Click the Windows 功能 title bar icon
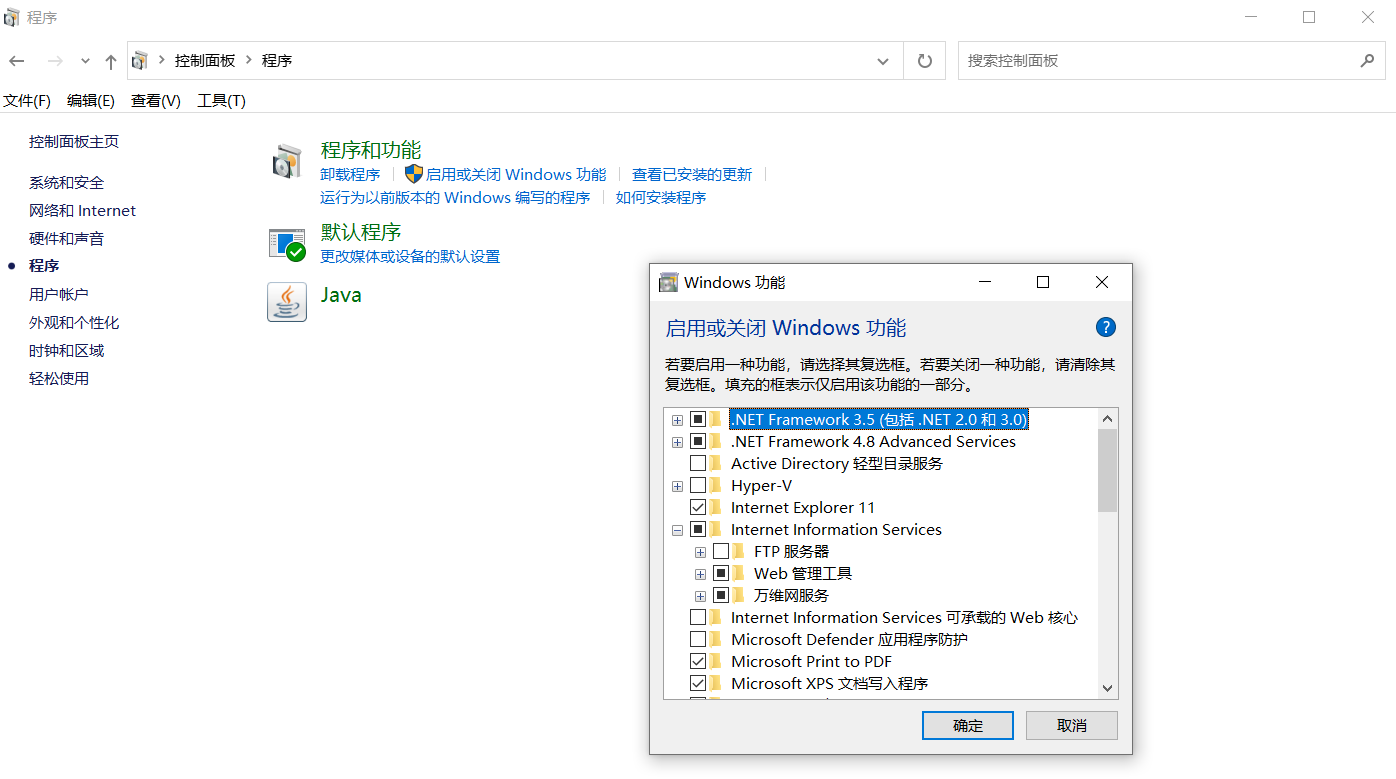This screenshot has width=1396, height=779. click(x=669, y=282)
